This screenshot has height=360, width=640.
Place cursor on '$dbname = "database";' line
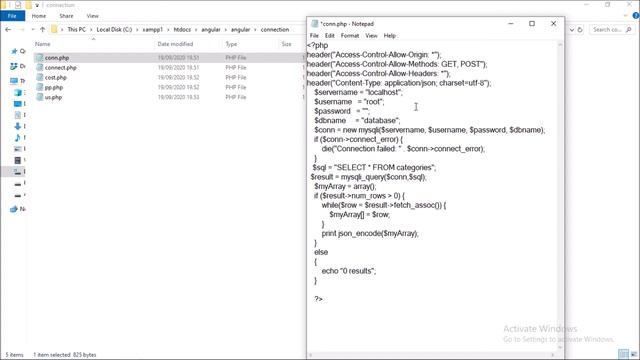pos(357,120)
